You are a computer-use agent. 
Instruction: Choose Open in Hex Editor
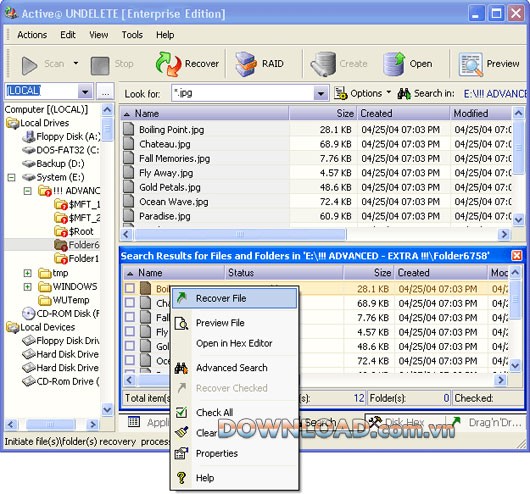[x=234, y=343]
